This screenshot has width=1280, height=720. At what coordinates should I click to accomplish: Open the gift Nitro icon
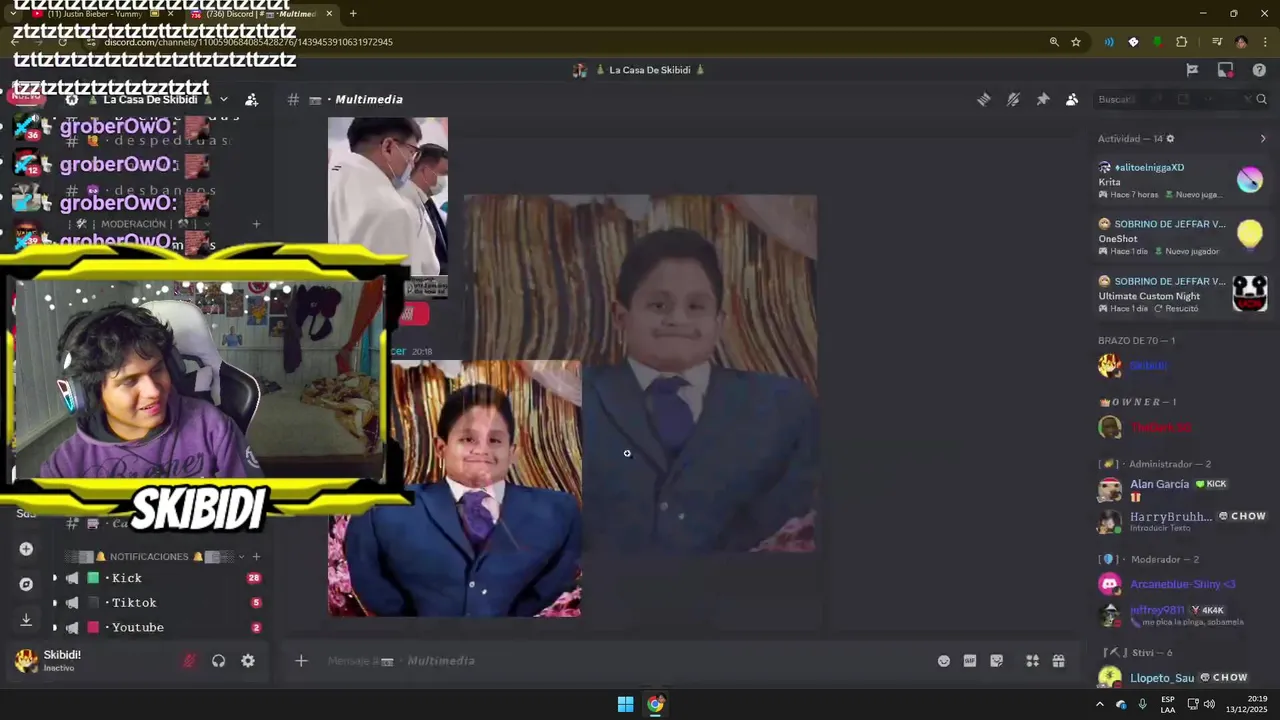[1059, 661]
